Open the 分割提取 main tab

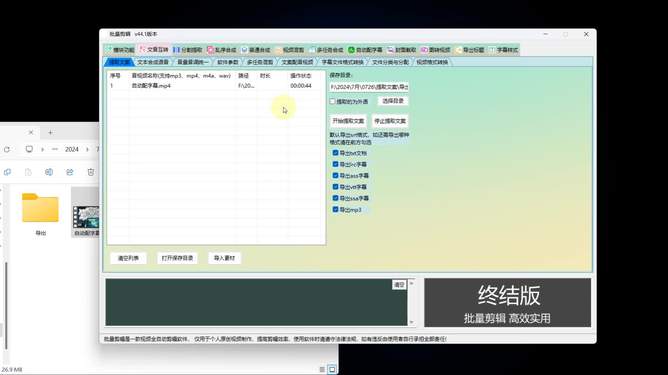point(187,50)
